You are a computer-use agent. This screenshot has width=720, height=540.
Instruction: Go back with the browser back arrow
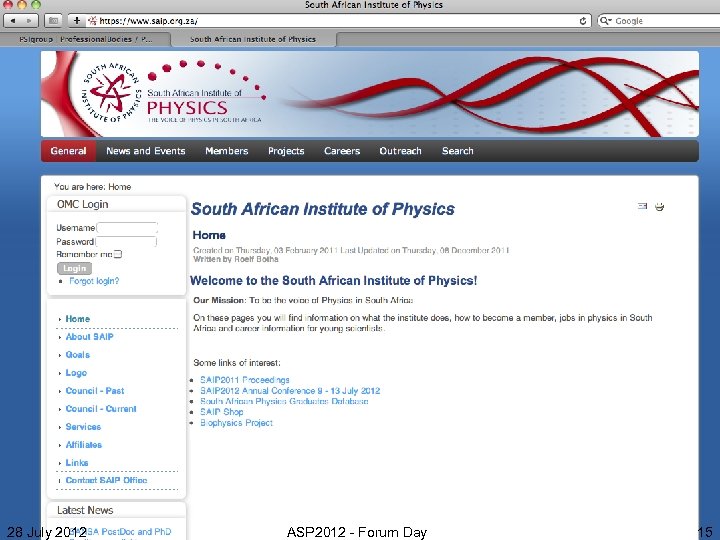pos(13,21)
